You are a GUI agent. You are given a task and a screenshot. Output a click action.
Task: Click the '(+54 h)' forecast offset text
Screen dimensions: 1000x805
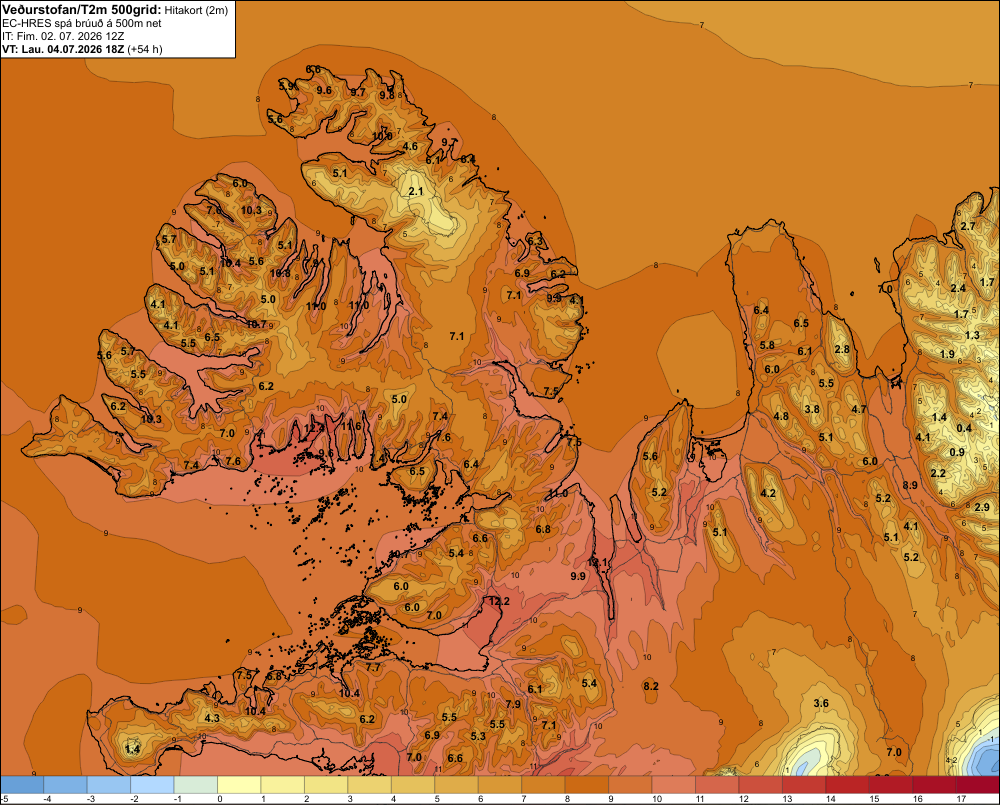click(x=145, y=49)
